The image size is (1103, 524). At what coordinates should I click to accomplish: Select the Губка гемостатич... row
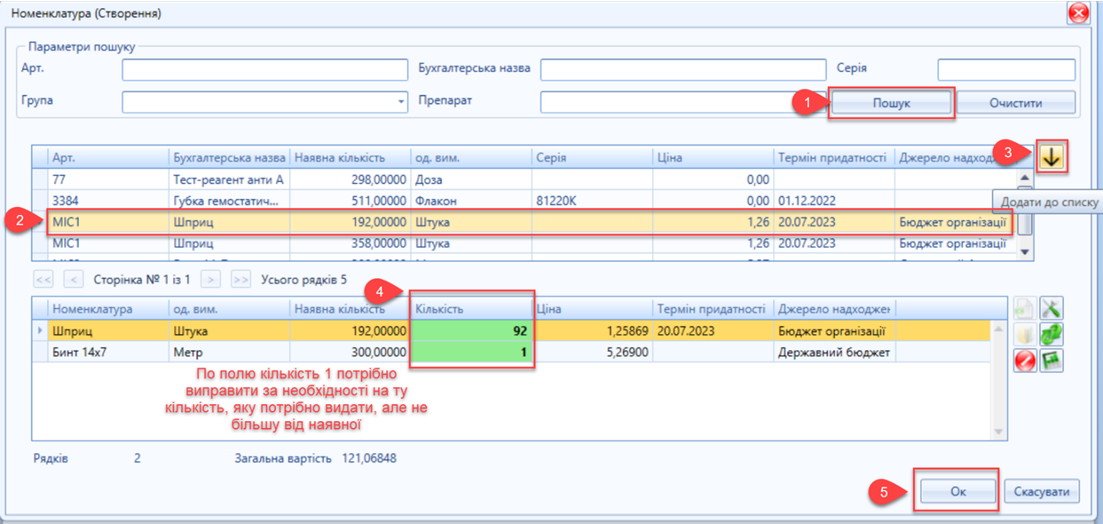526,201
